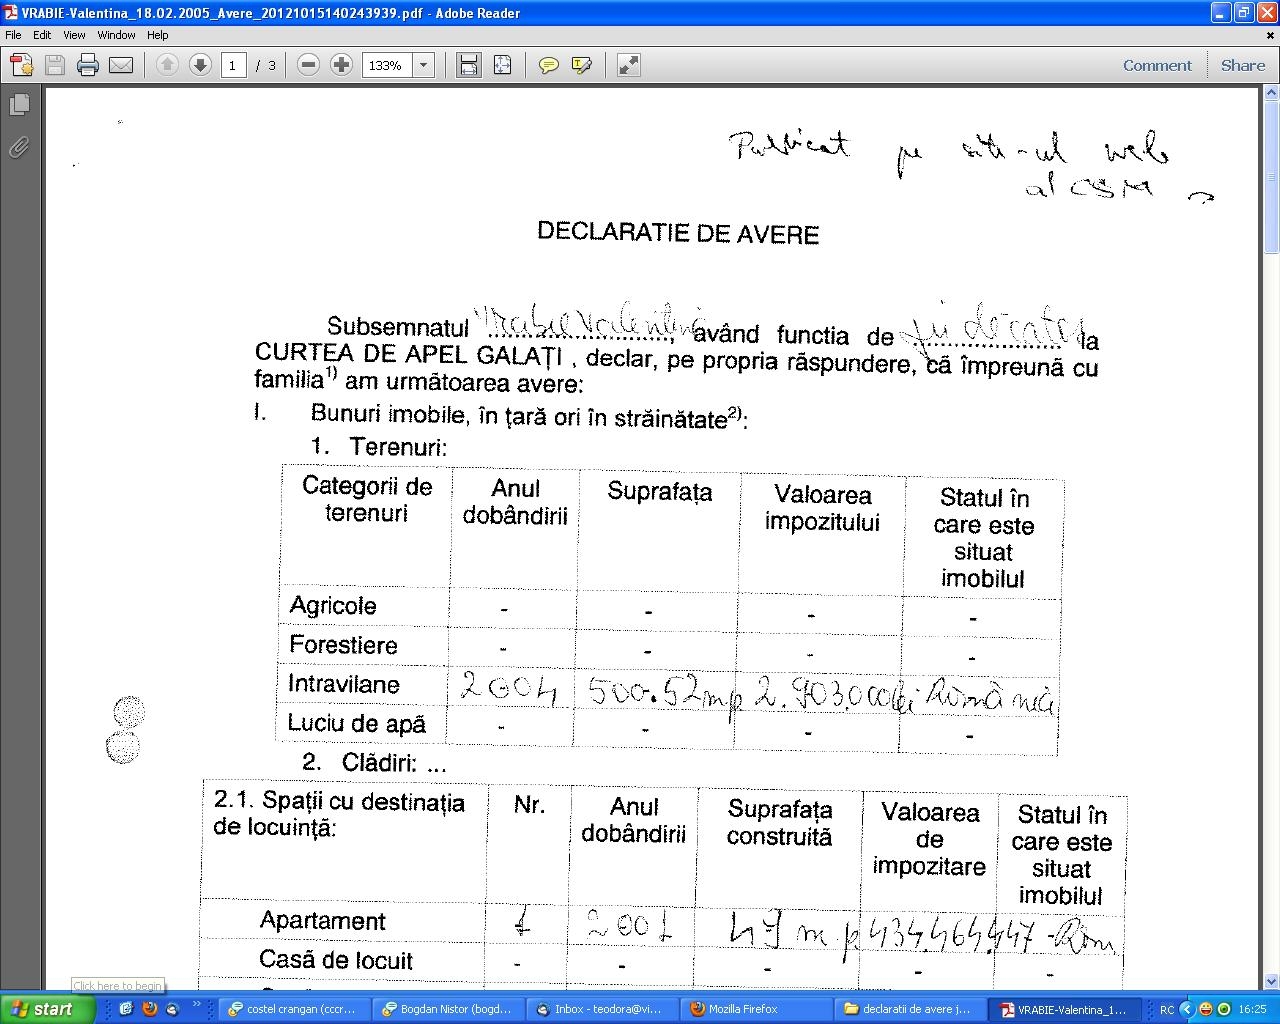The width and height of the screenshot is (1280, 1024).
Task: Toggle read mode fullscreen icon
Action: 628,66
